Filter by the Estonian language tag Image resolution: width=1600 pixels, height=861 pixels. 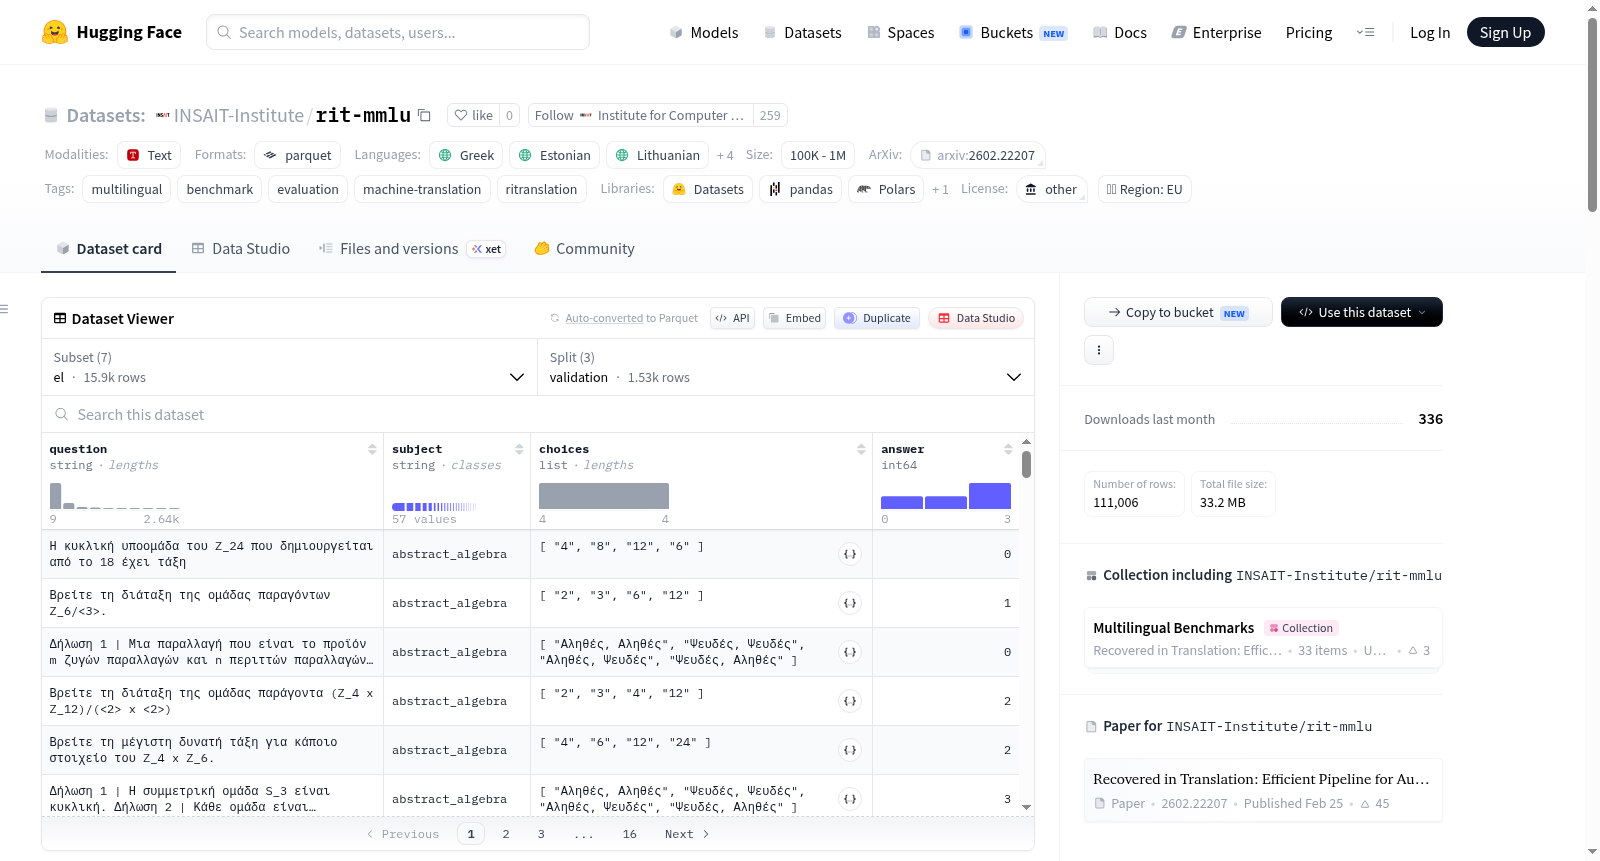coord(555,155)
